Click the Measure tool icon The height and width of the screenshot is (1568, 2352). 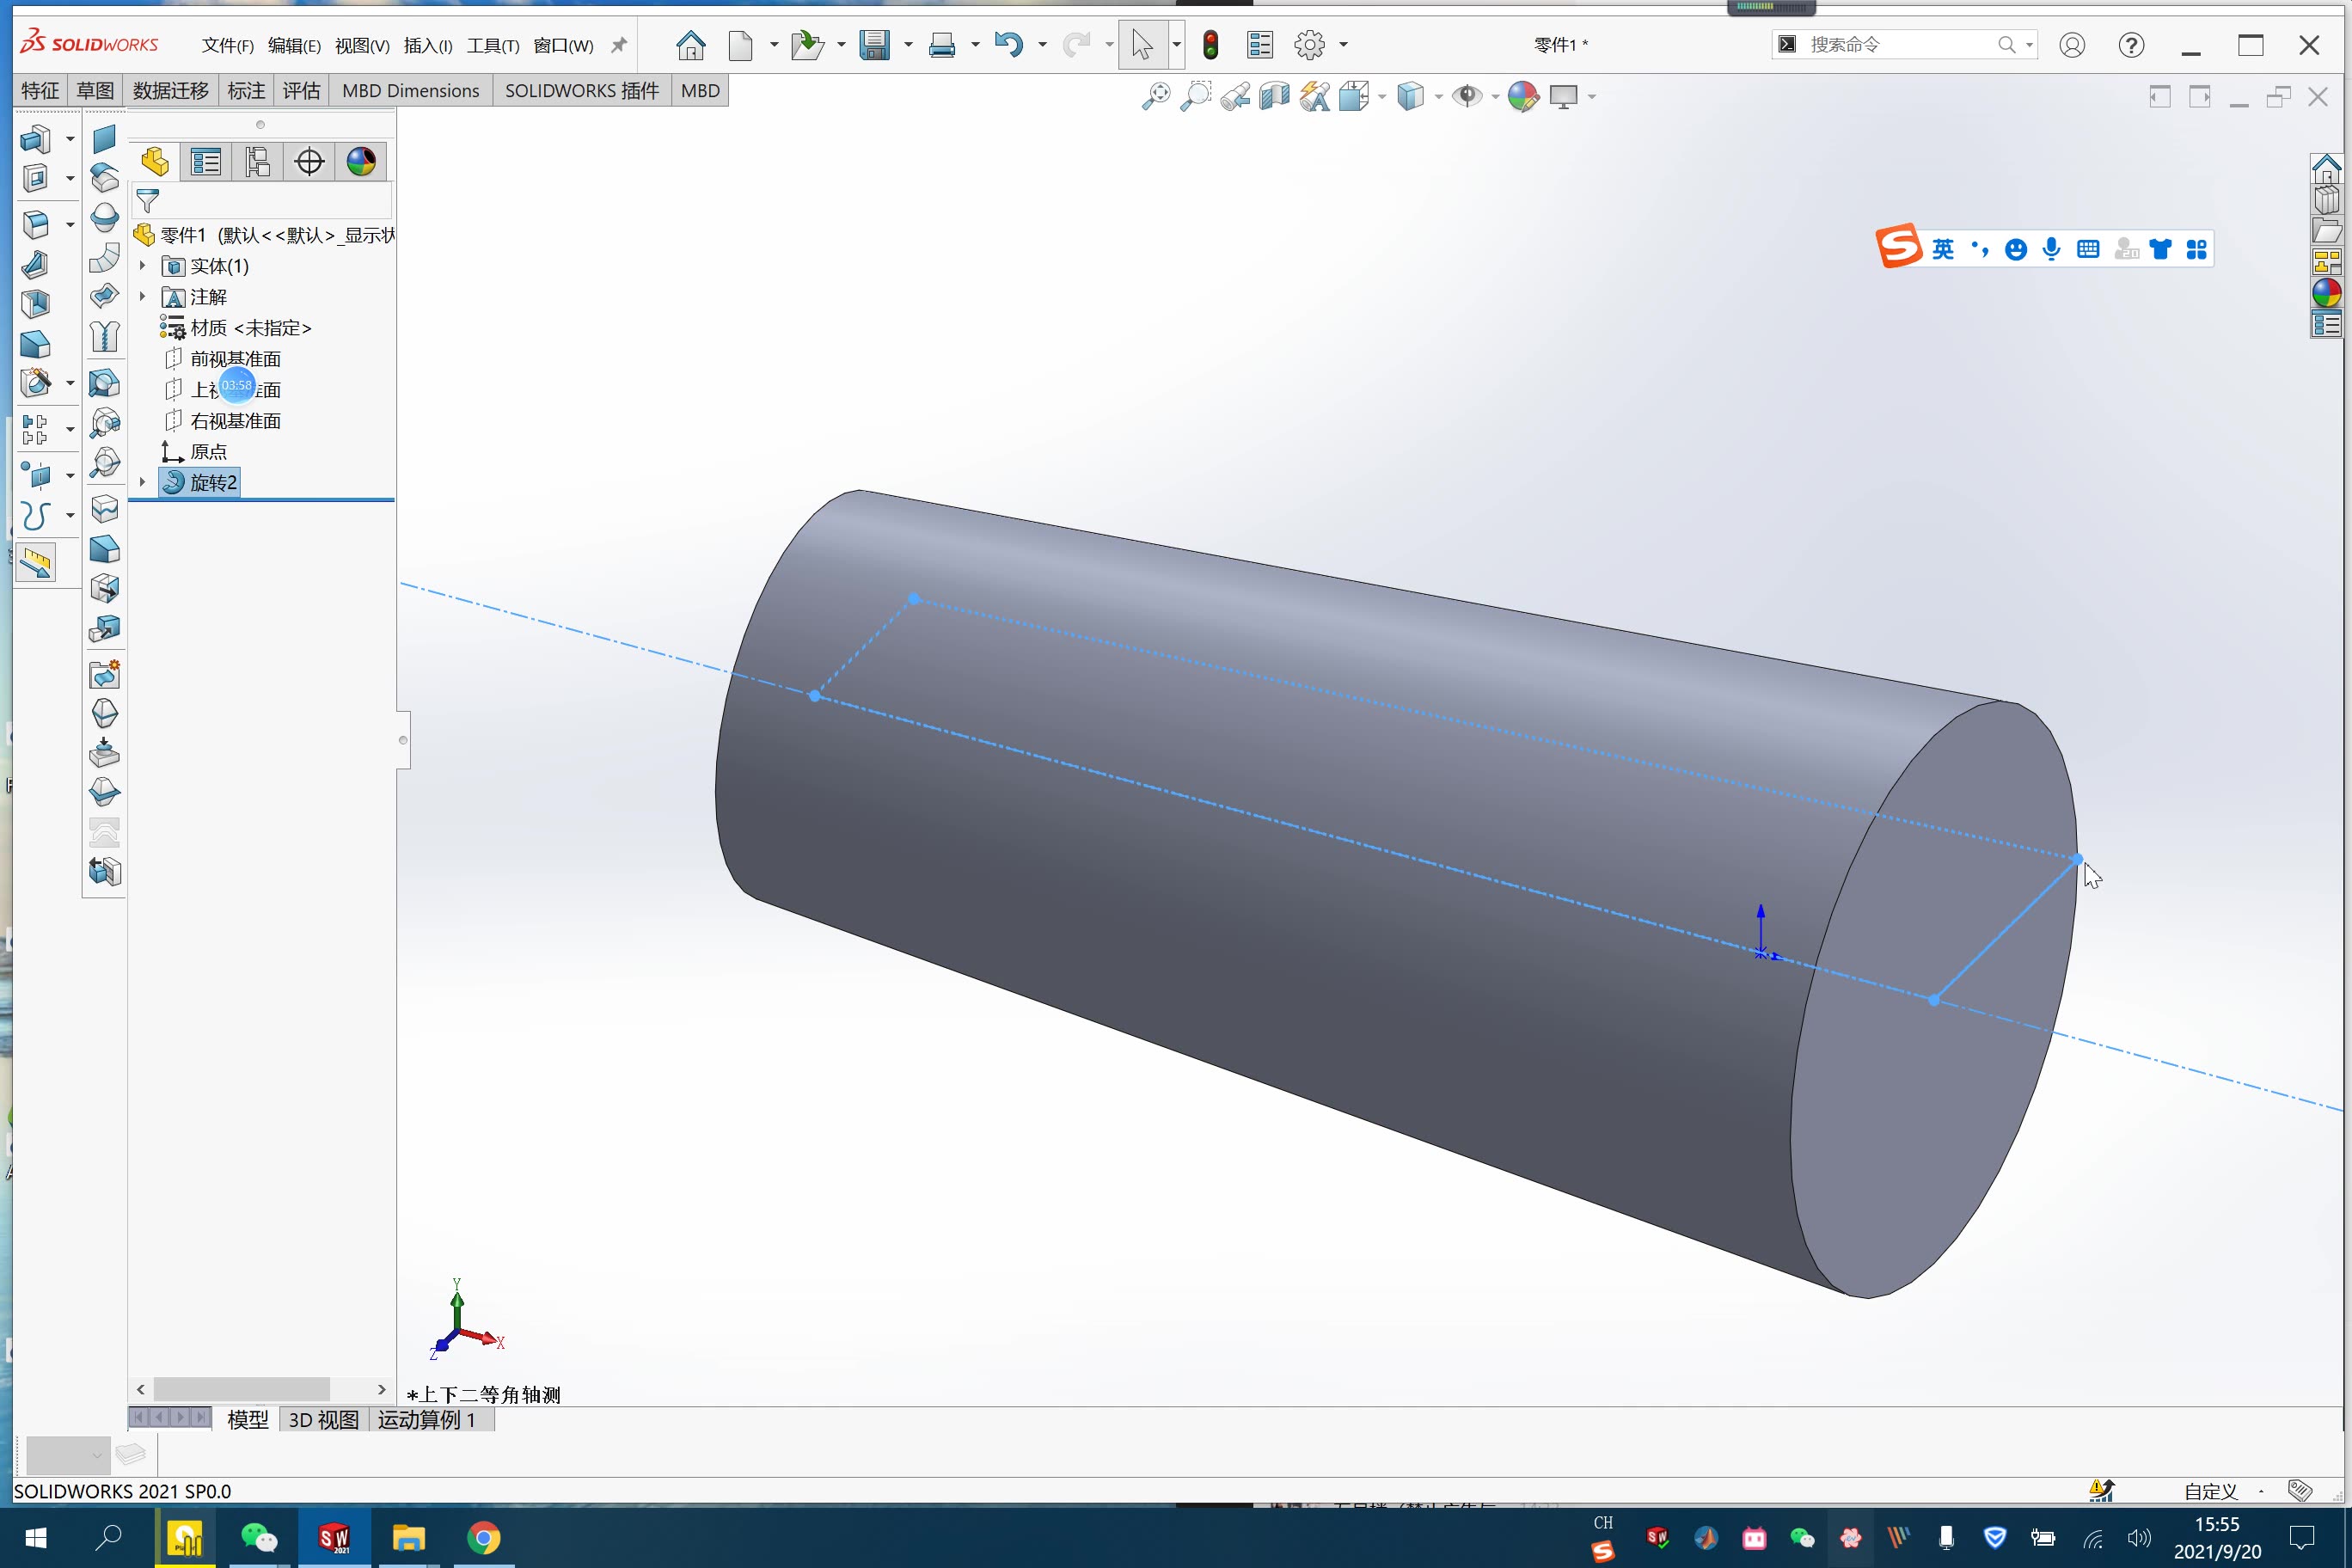(x=36, y=564)
